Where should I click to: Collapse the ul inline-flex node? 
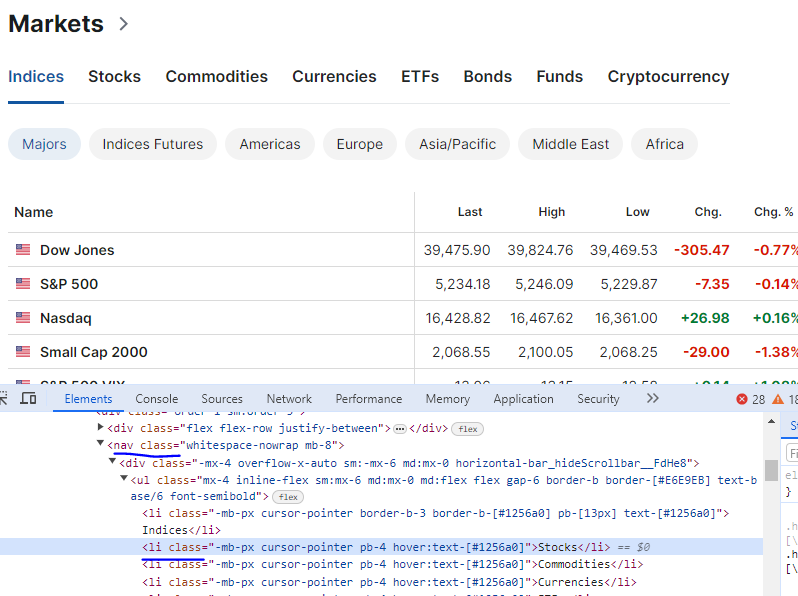tap(124, 478)
